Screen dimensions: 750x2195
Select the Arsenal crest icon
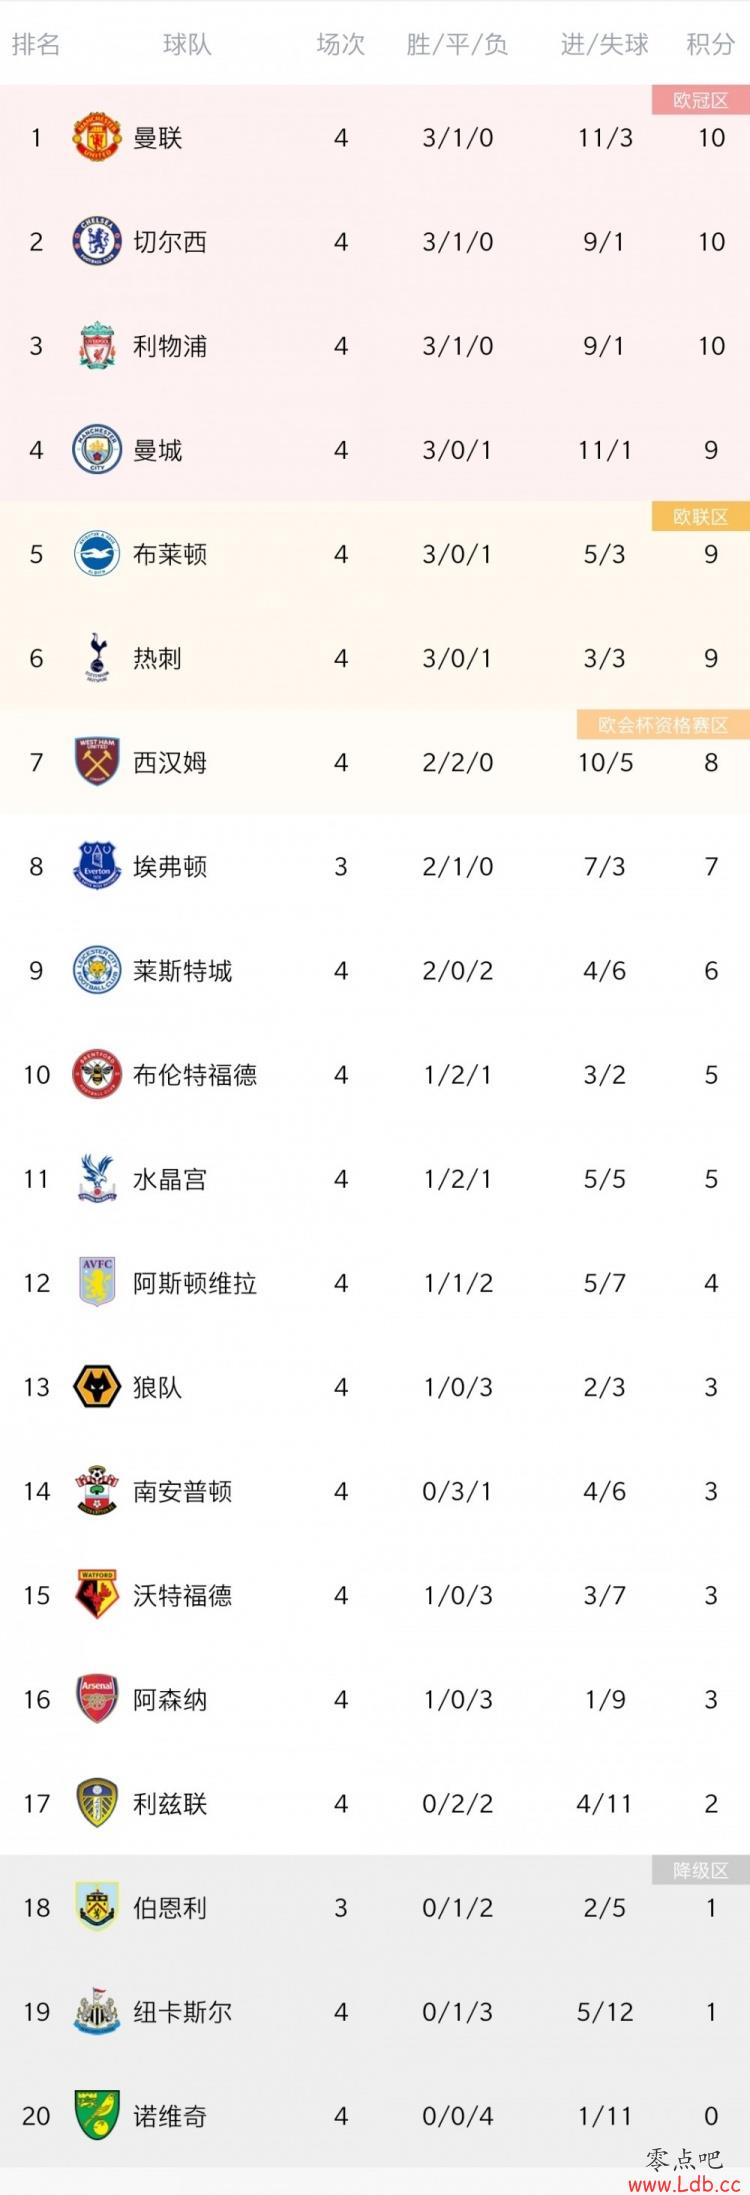point(97,1698)
